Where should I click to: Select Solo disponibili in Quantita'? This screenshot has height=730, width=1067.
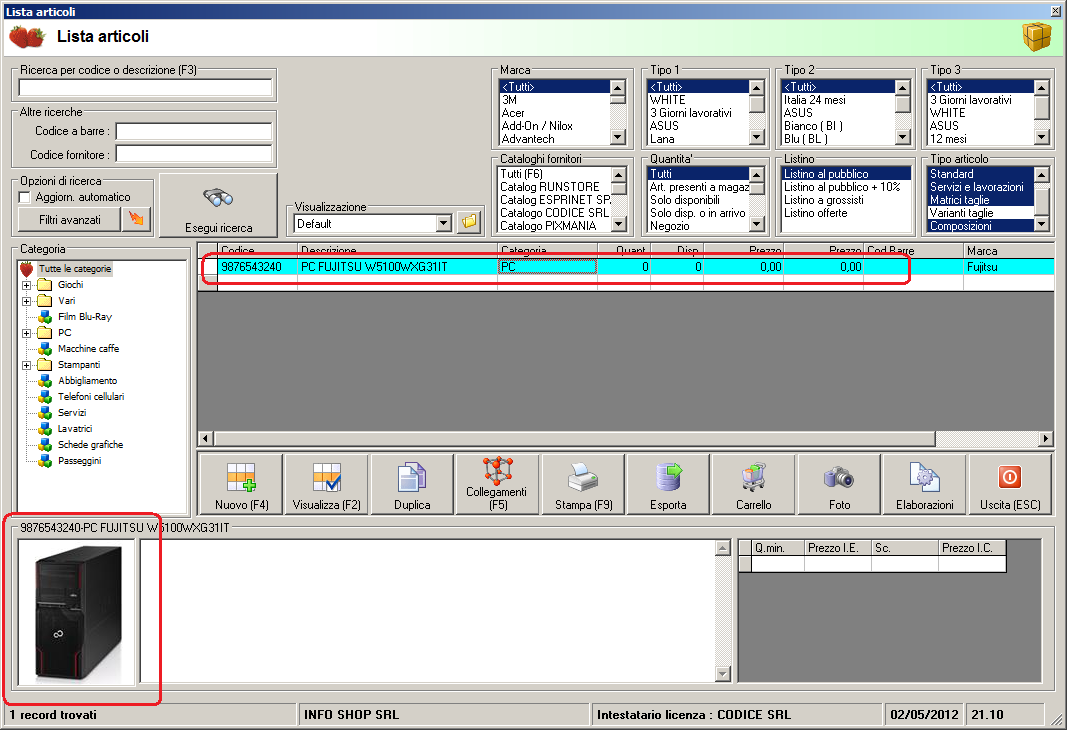(x=698, y=200)
